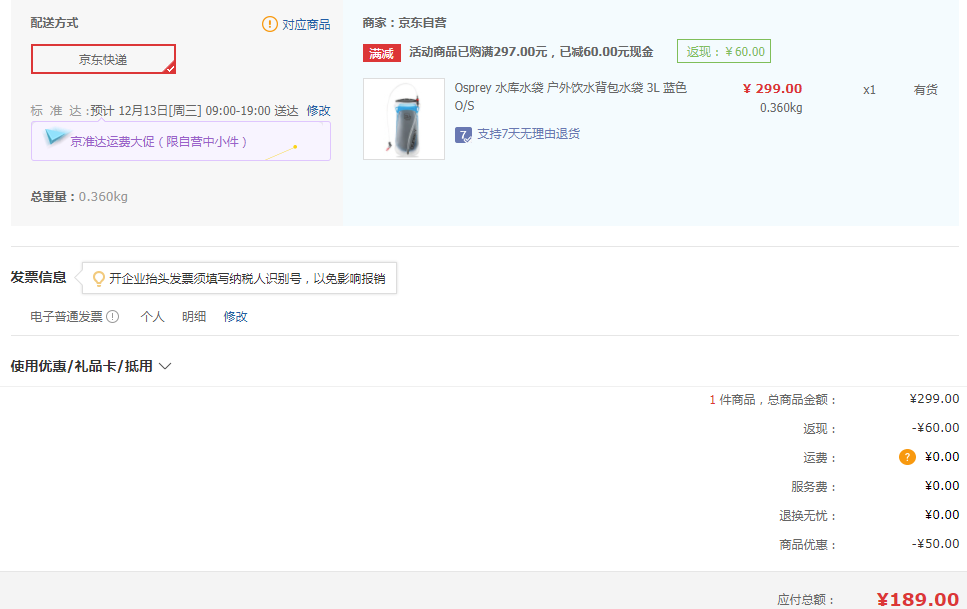Open the Osprey water bag product thumbnail

pyautogui.click(x=404, y=119)
